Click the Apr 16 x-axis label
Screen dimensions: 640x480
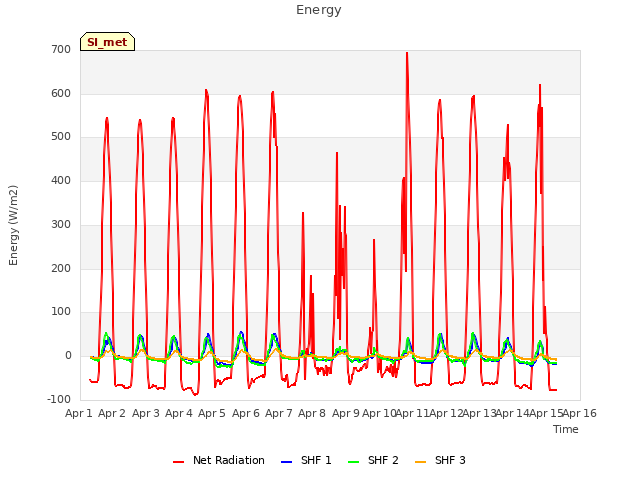[580, 413]
